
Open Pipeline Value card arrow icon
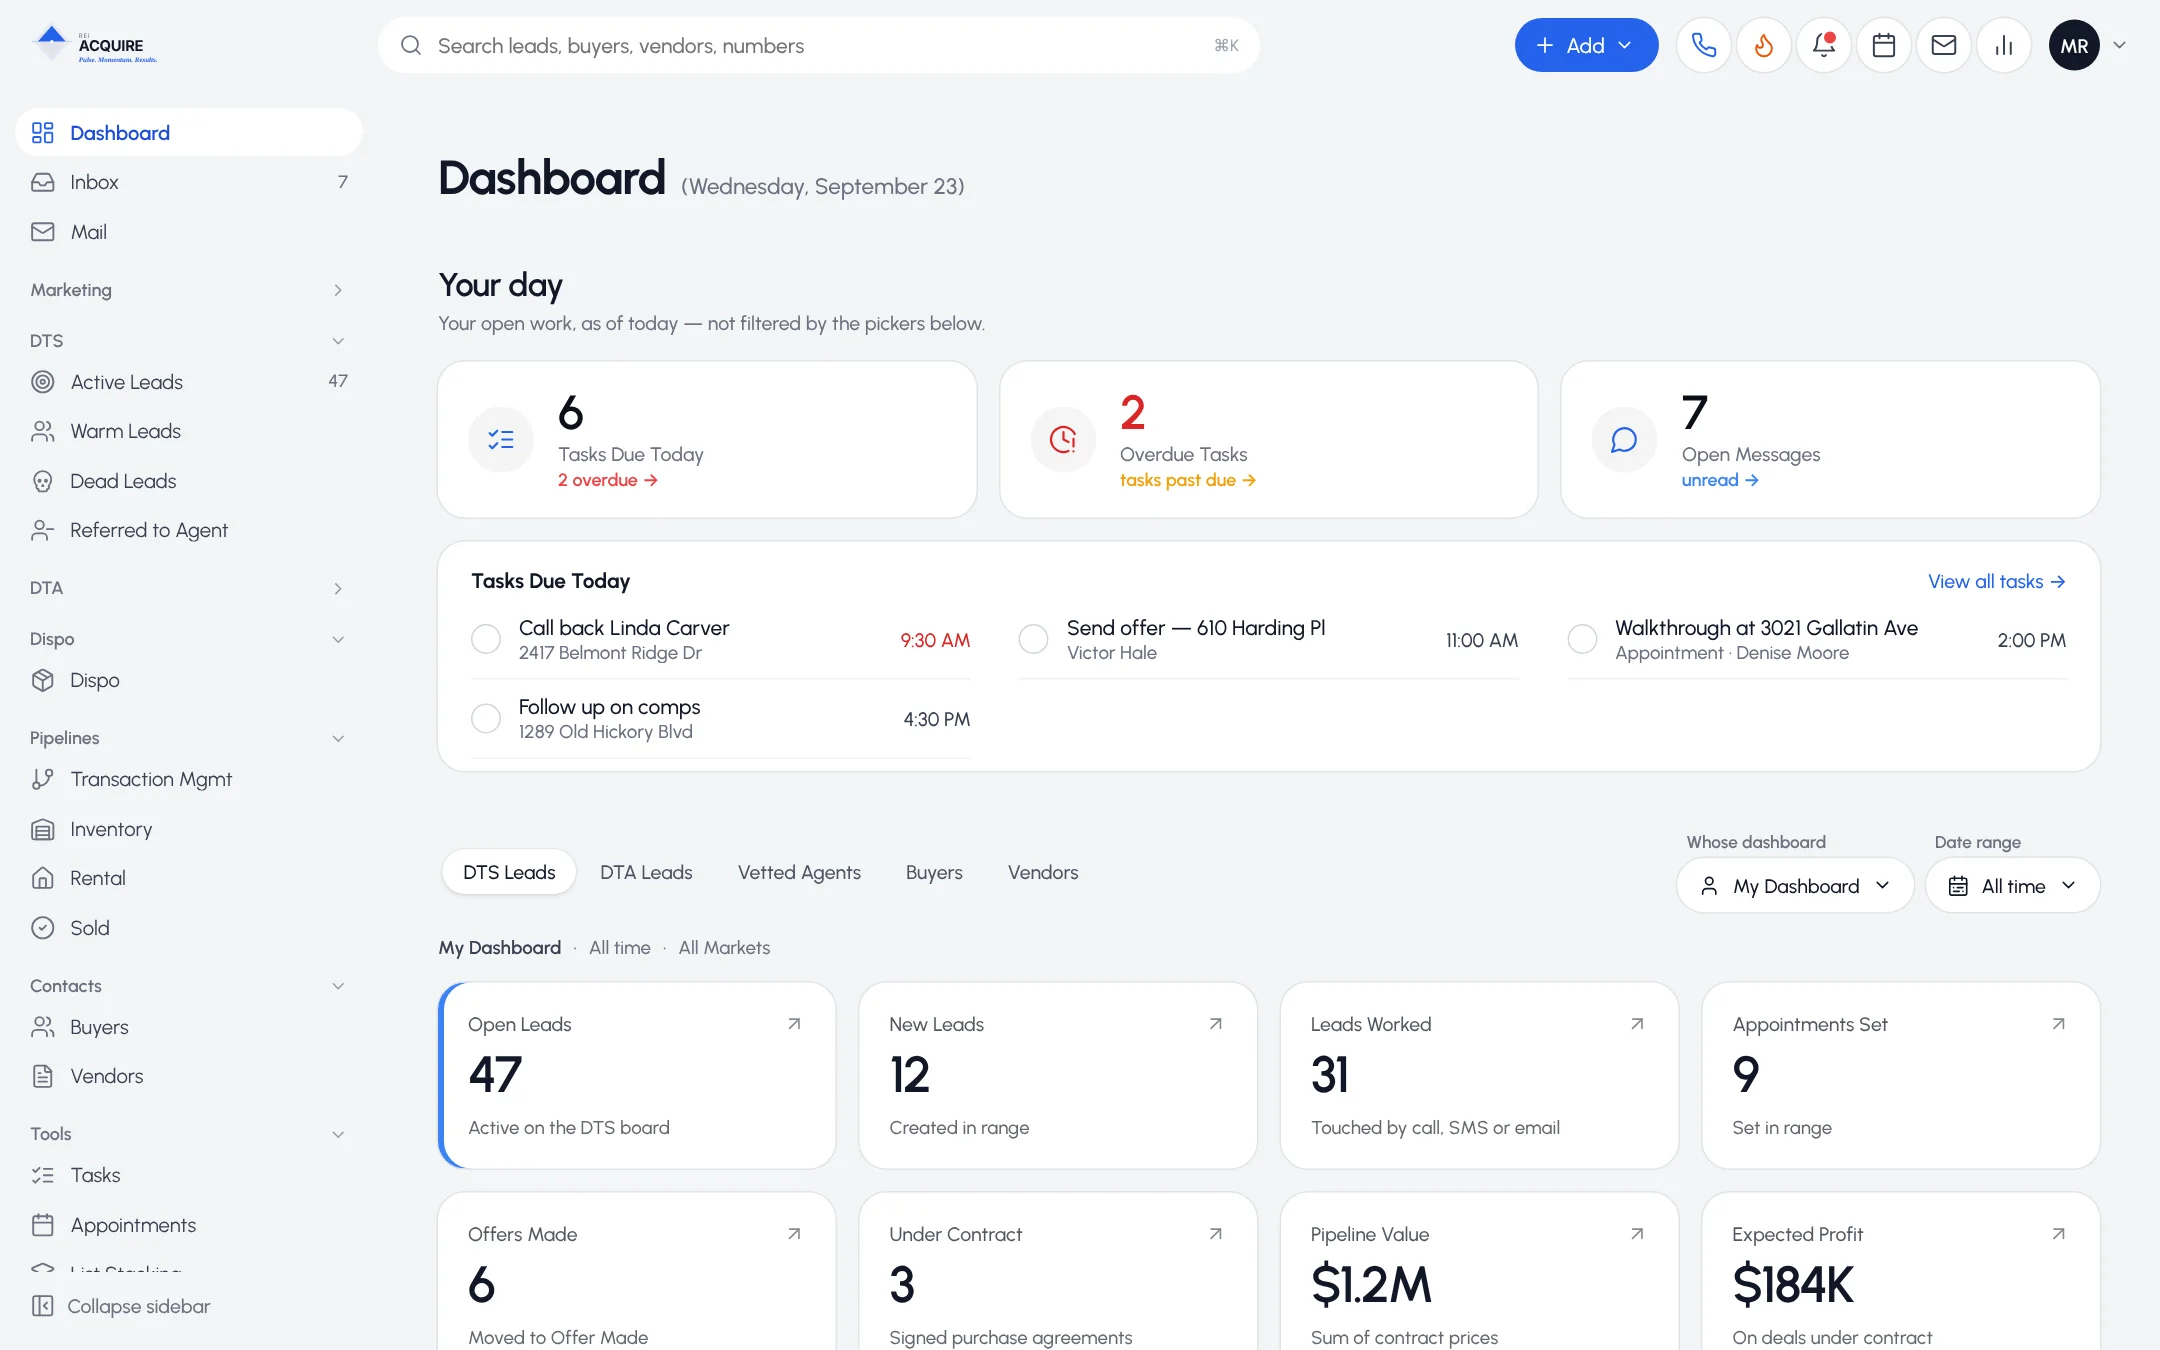pyautogui.click(x=1637, y=1234)
